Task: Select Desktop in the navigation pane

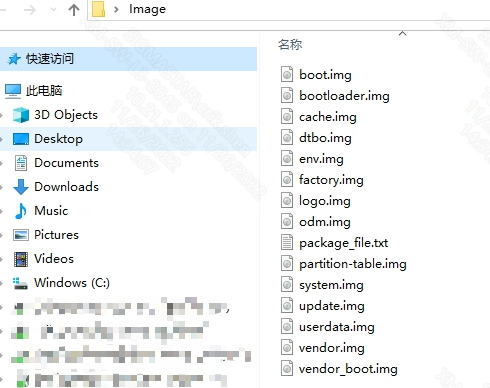Action: click(58, 139)
